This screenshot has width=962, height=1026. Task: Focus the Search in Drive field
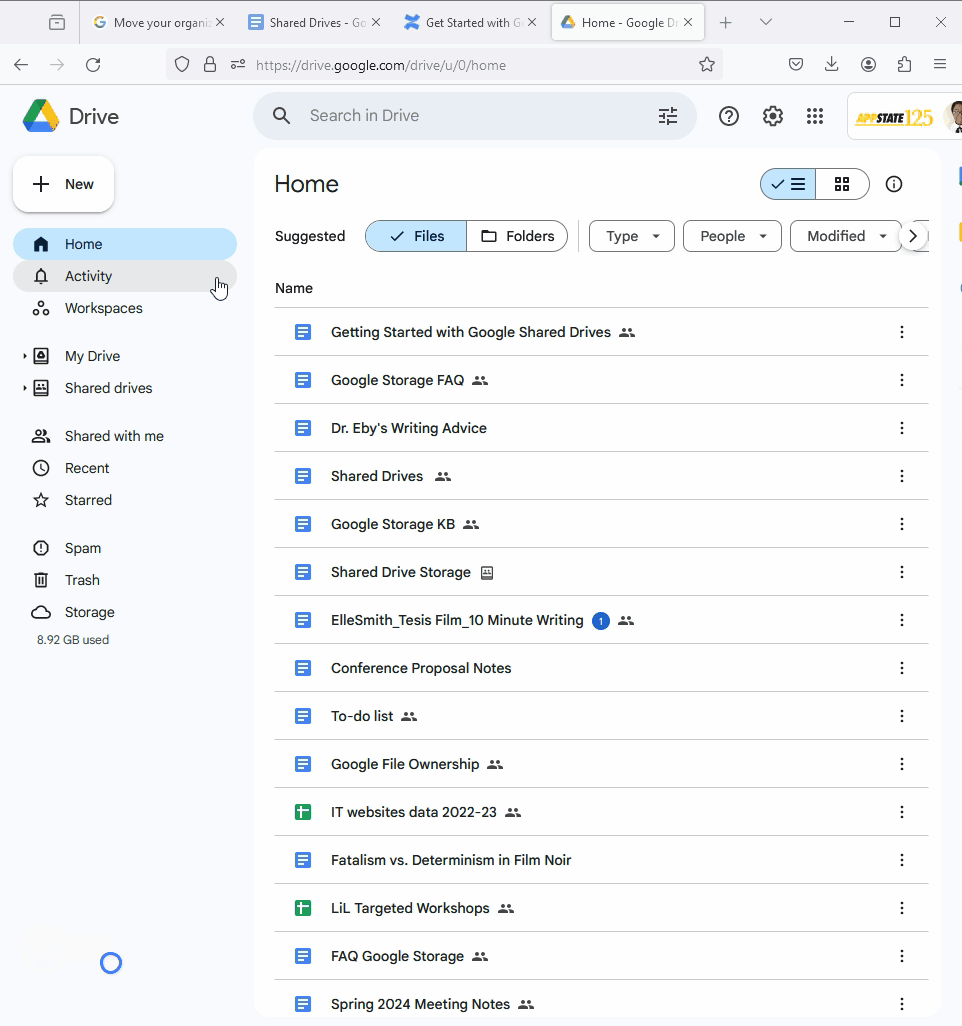click(474, 116)
